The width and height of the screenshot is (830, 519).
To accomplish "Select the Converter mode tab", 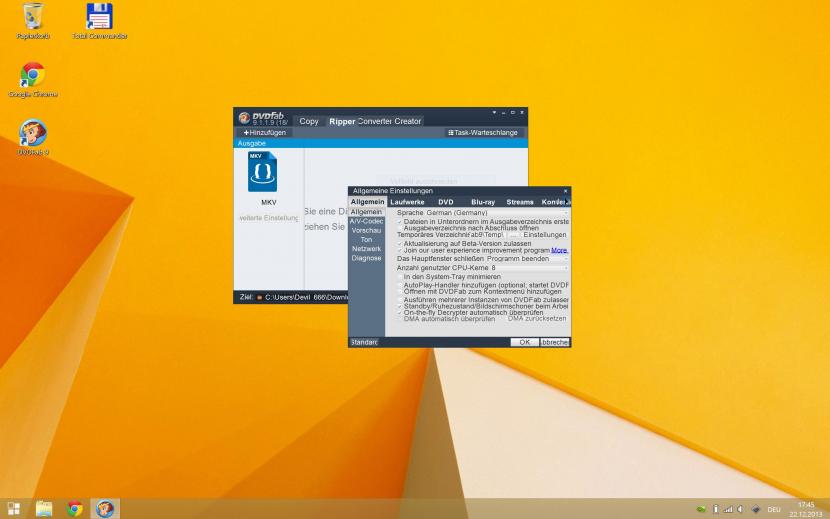I will coord(374,121).
